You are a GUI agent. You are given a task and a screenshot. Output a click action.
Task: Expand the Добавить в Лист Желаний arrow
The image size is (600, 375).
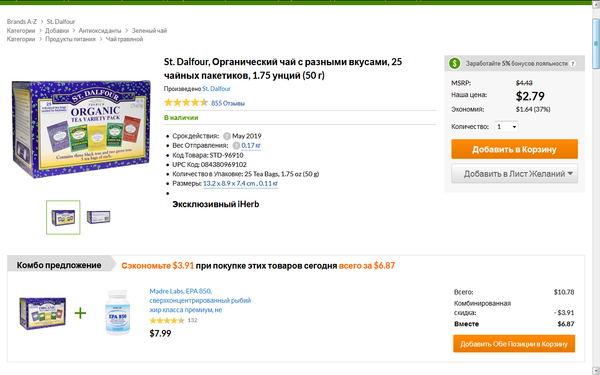coord(570,173)
